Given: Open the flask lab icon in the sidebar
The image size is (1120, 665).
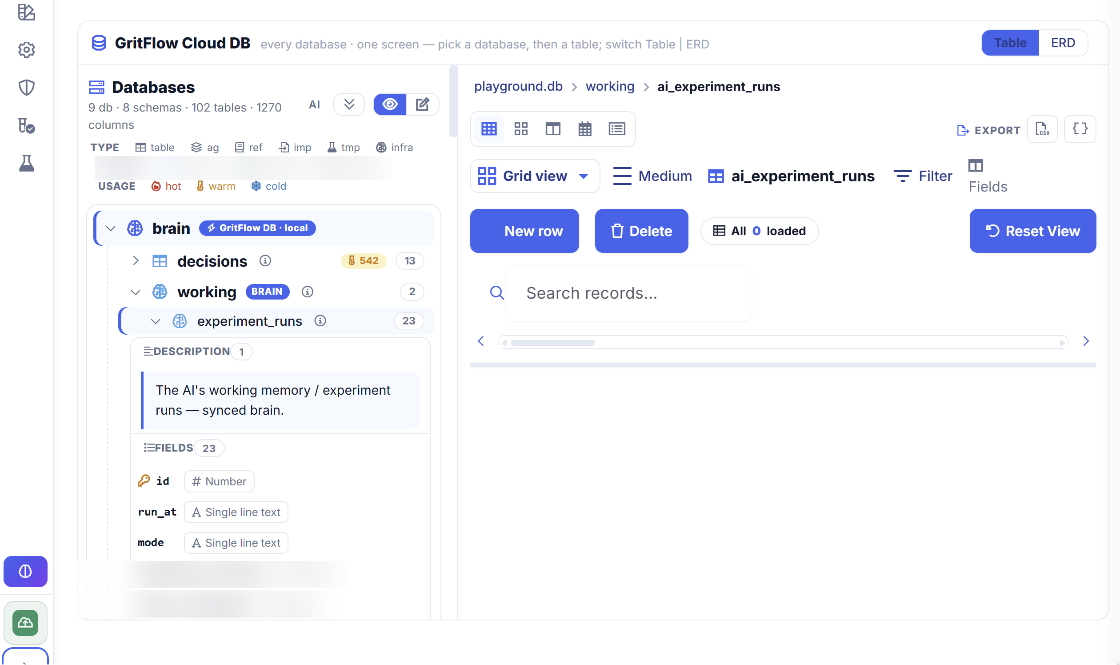Looking at the screenshot, I should click(26, 164).
